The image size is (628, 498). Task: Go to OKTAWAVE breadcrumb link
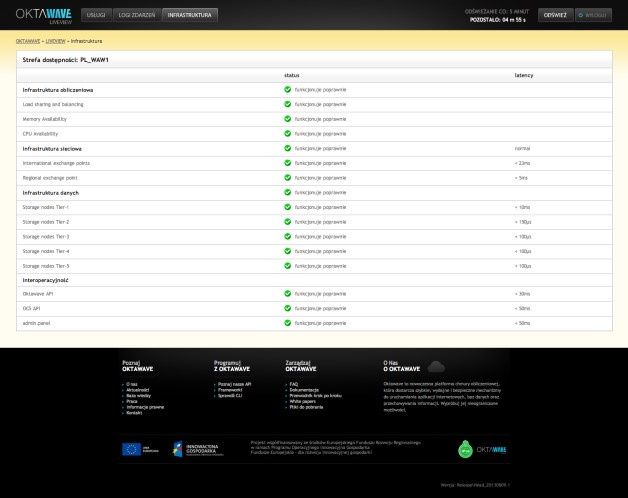pos(28,41)
